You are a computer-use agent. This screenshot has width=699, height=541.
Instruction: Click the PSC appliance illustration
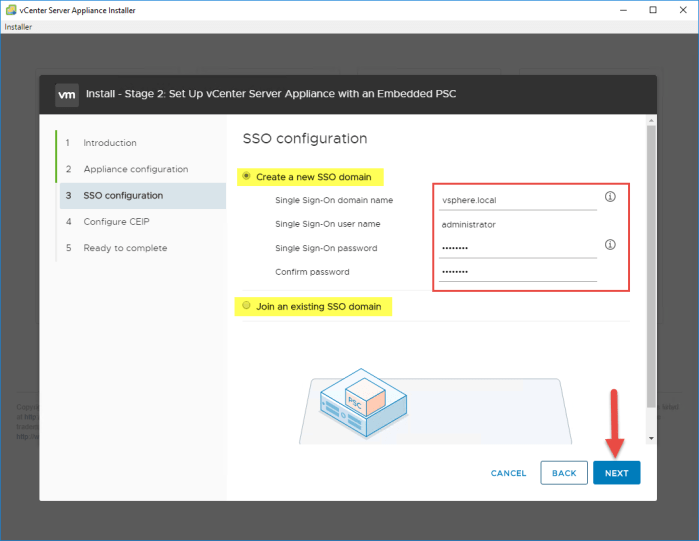363,403
